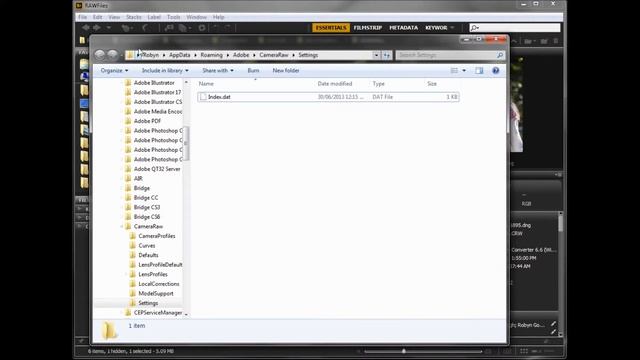This screenshot has width=640, height=360.
Task: Rotate 90° counterclockwise in Bridge toolbar
Action: tap(216, 28)
